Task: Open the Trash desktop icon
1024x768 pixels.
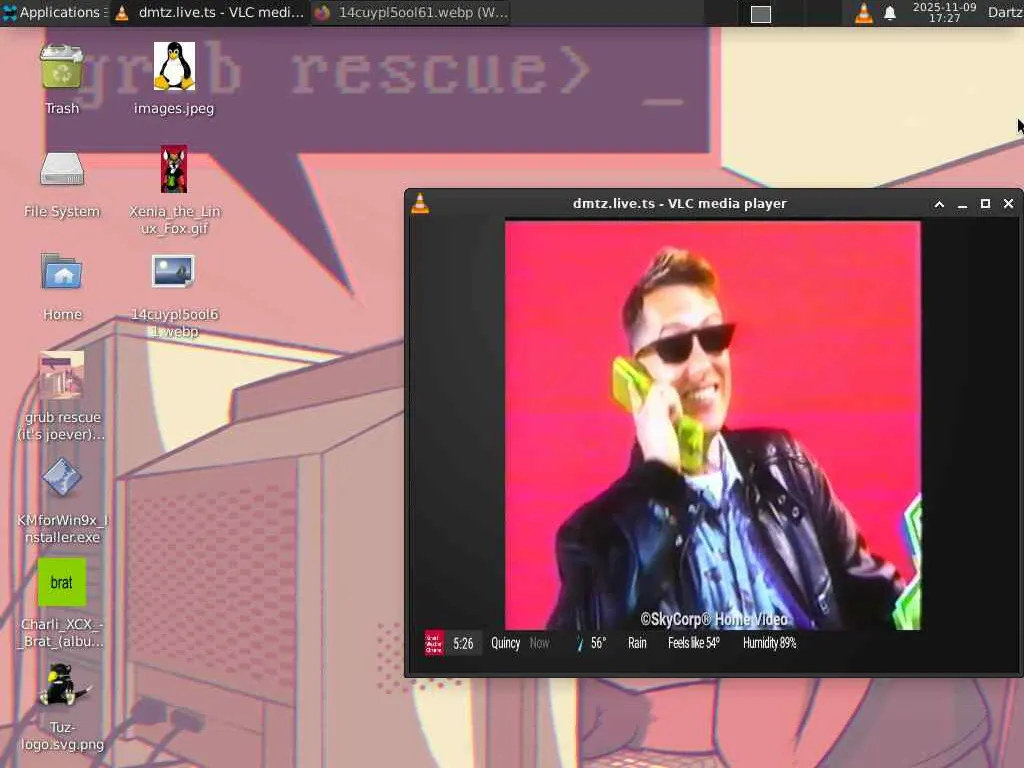Action: tap(61, 66)
